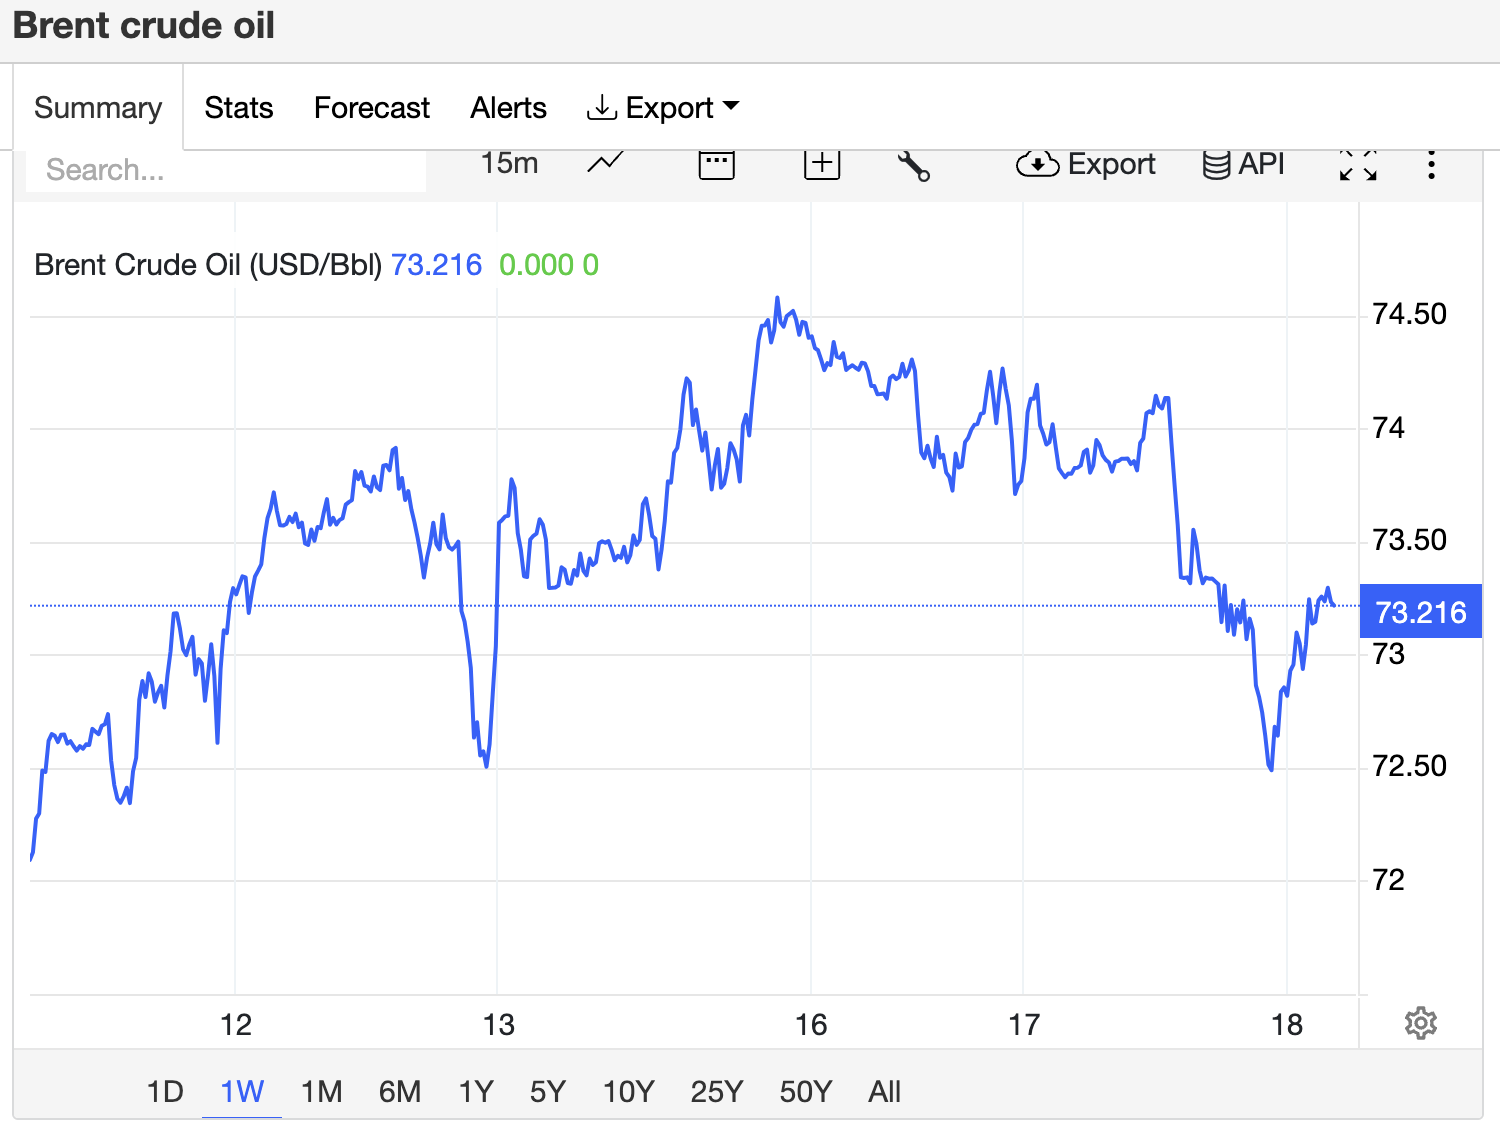Open the chart type line icon

pos(605,163)
